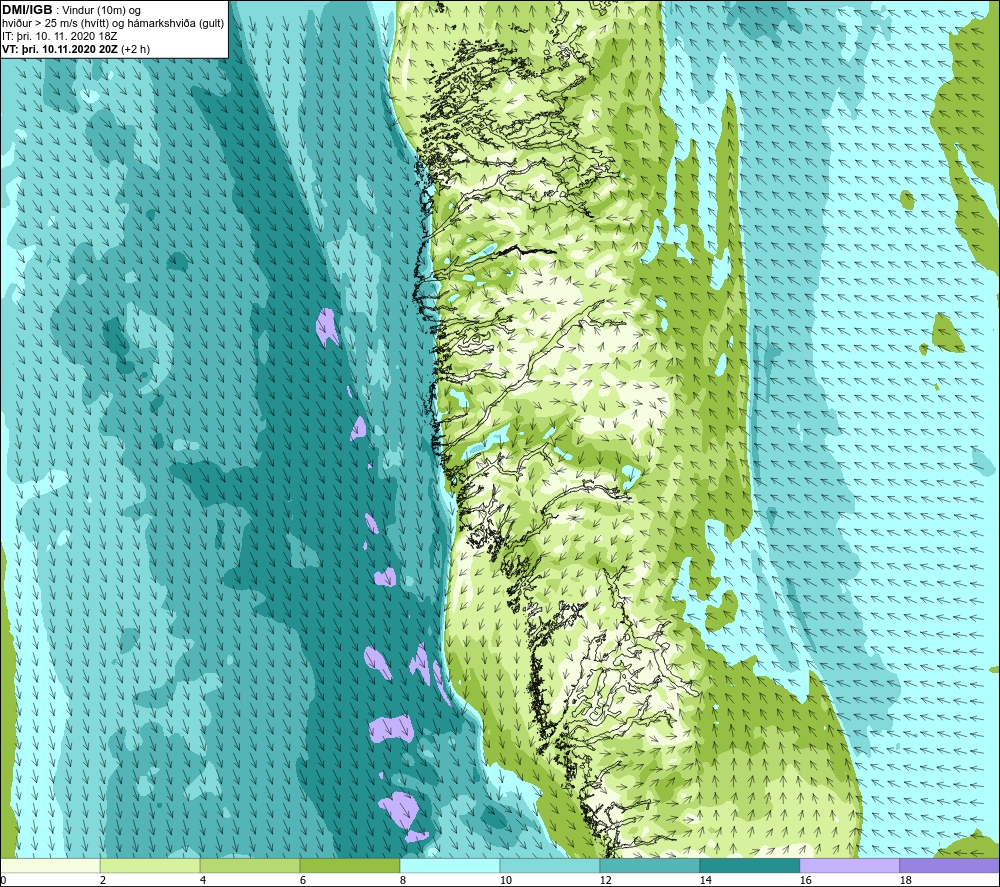Click the 6-8 m/s olive green legend swatch
The width and height of the screenshot is (1000, 887).
click(x=349, y=866)
